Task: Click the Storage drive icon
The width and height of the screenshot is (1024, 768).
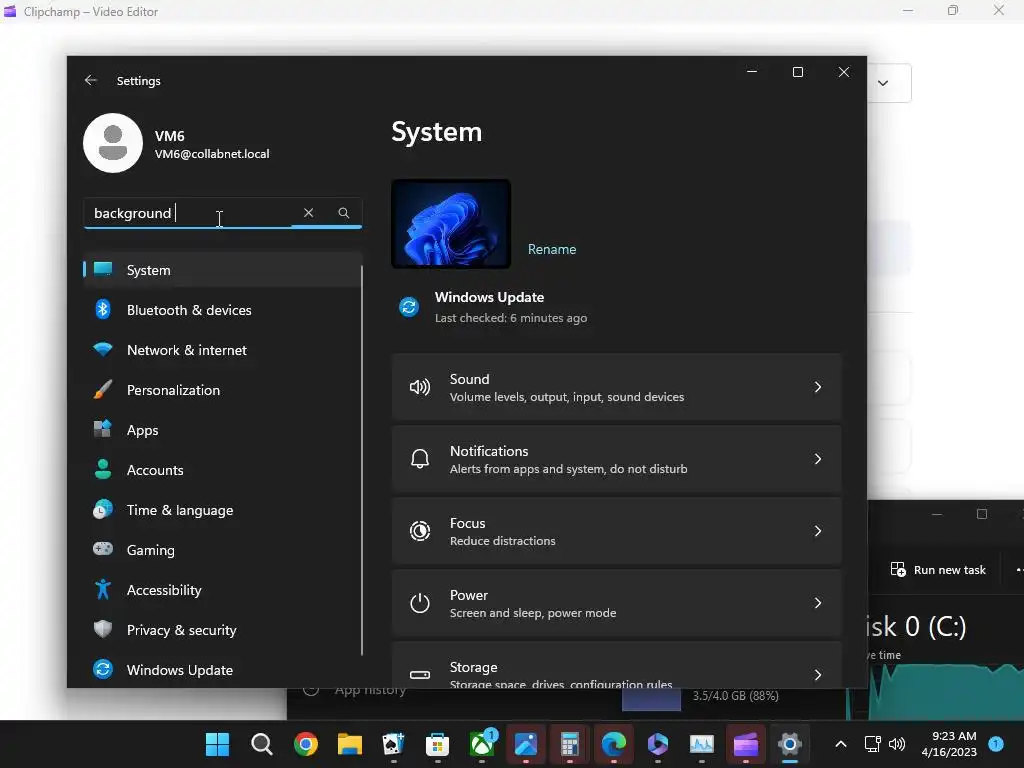Action: click(x=420, y=675)
